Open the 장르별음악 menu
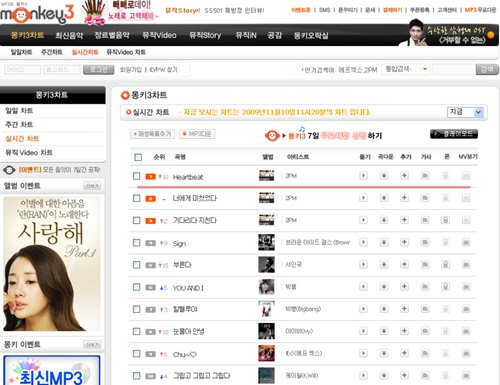500x385 pixels. [112, 35]
